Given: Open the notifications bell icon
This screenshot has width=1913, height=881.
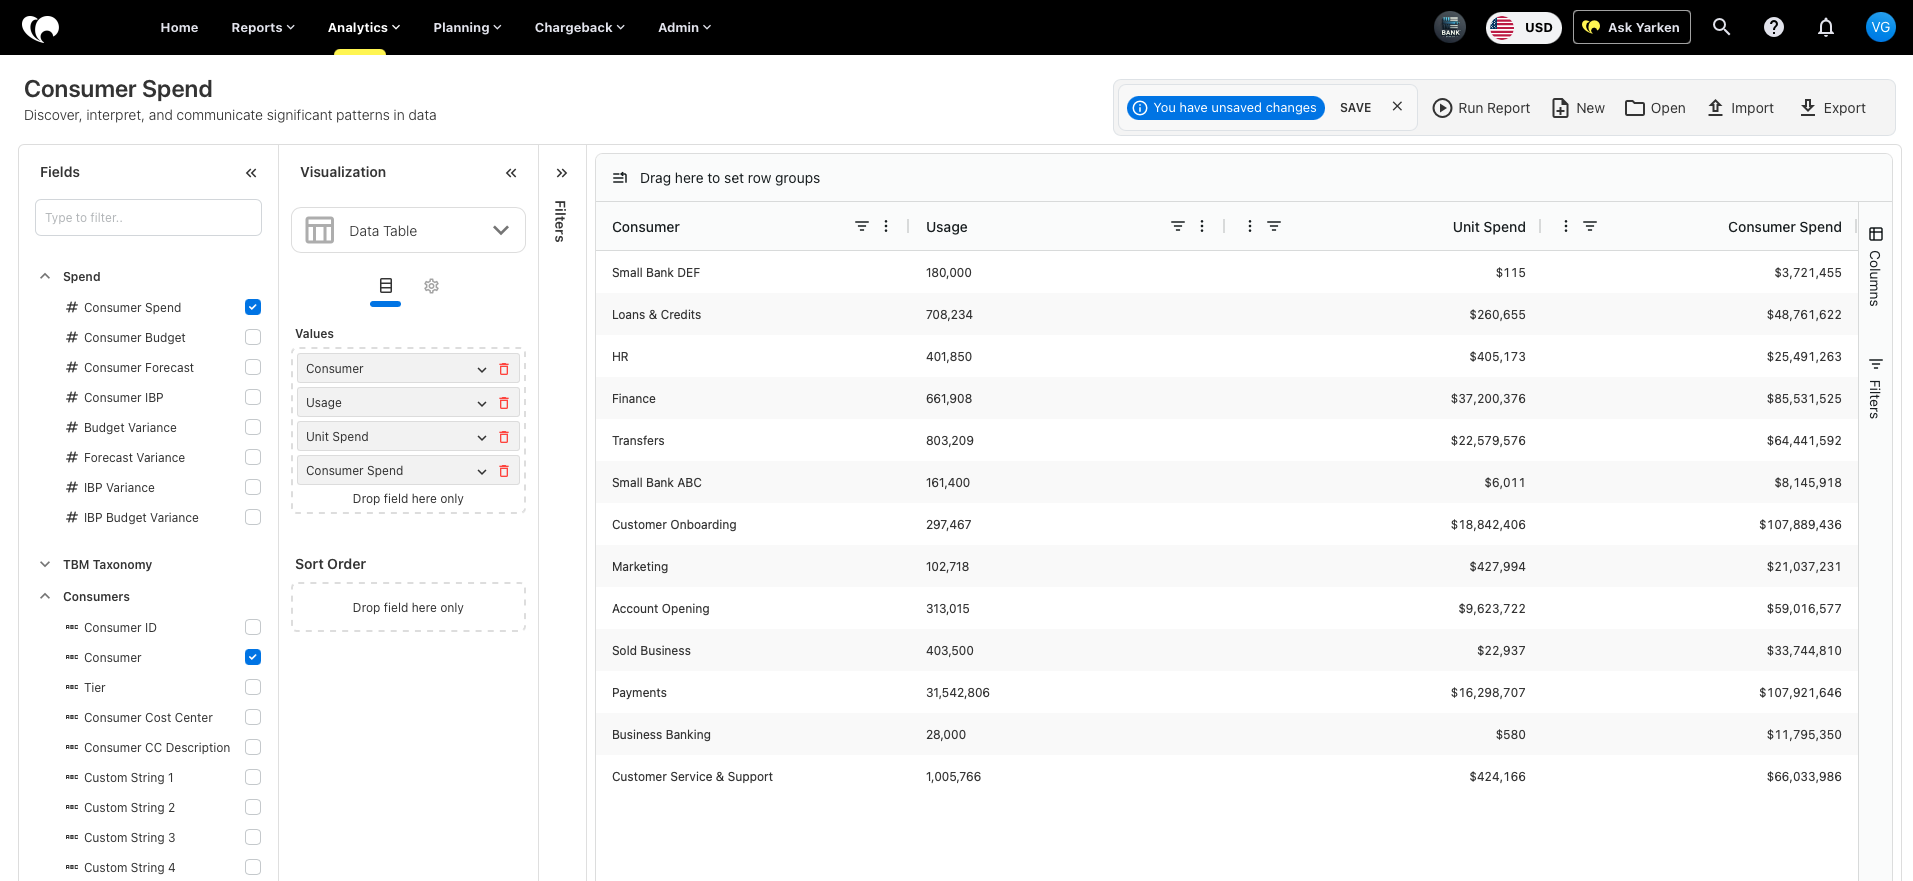Looking at the screenshot, I should [x=1826, y=27].
